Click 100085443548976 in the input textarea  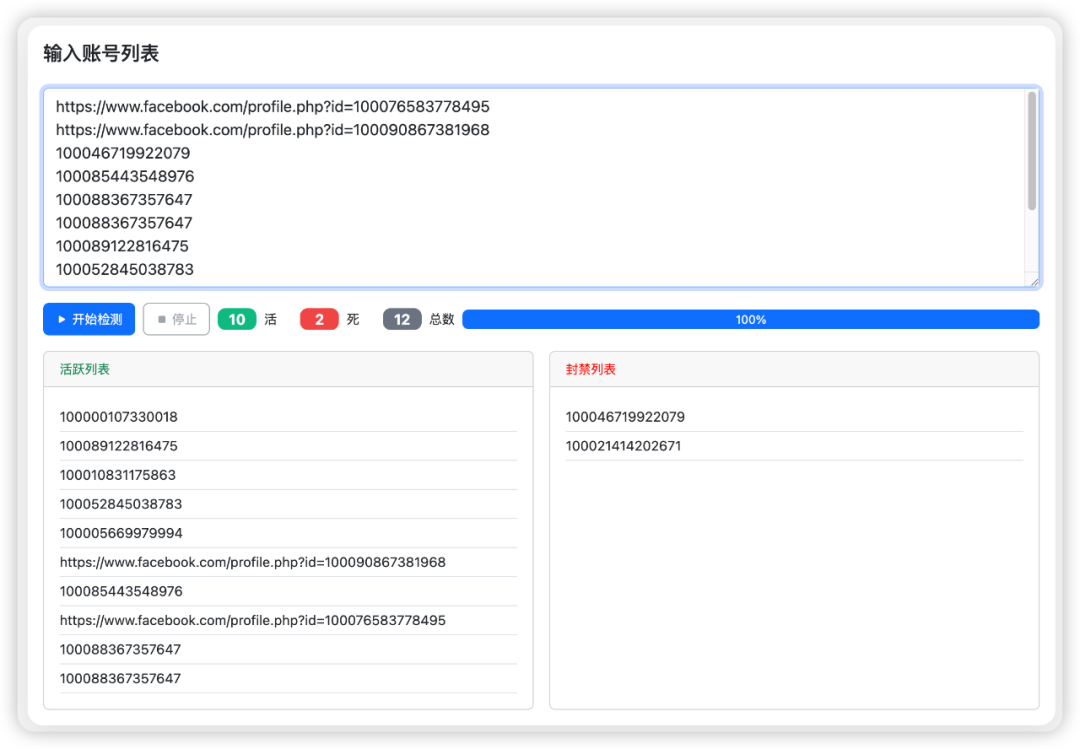125,176
